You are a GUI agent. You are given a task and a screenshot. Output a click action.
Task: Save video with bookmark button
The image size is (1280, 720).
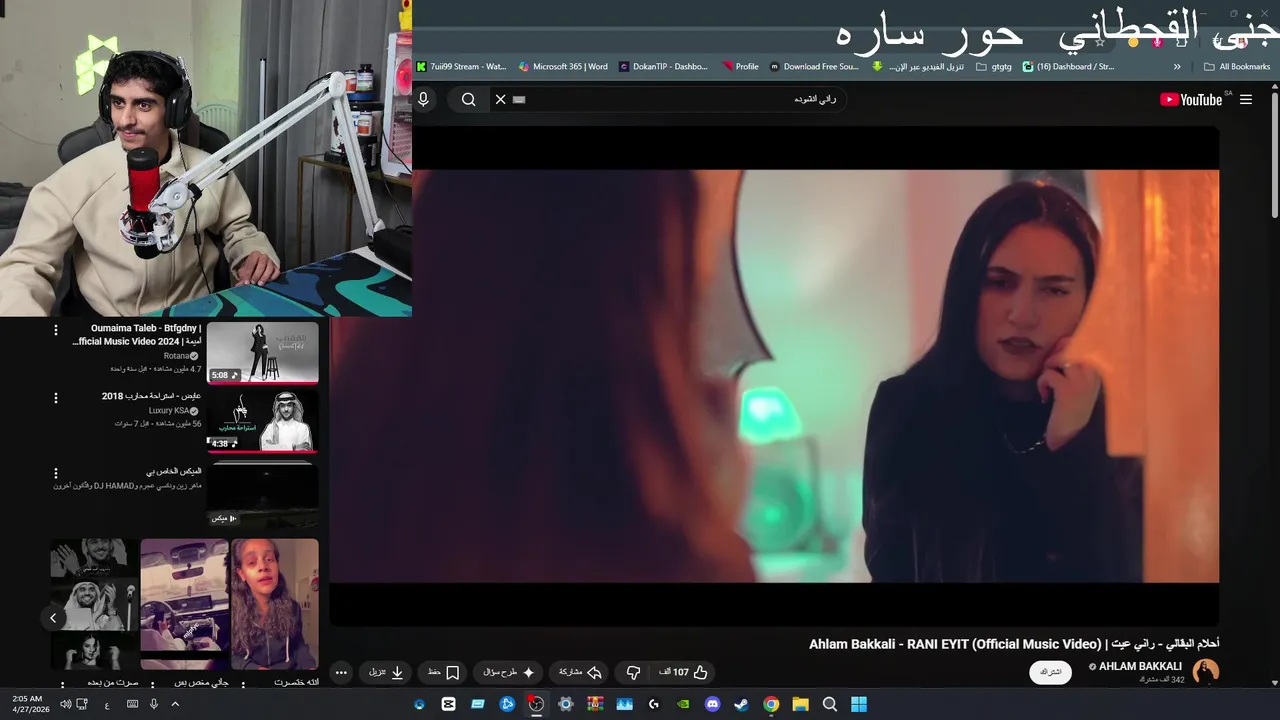tap(443, 672)
